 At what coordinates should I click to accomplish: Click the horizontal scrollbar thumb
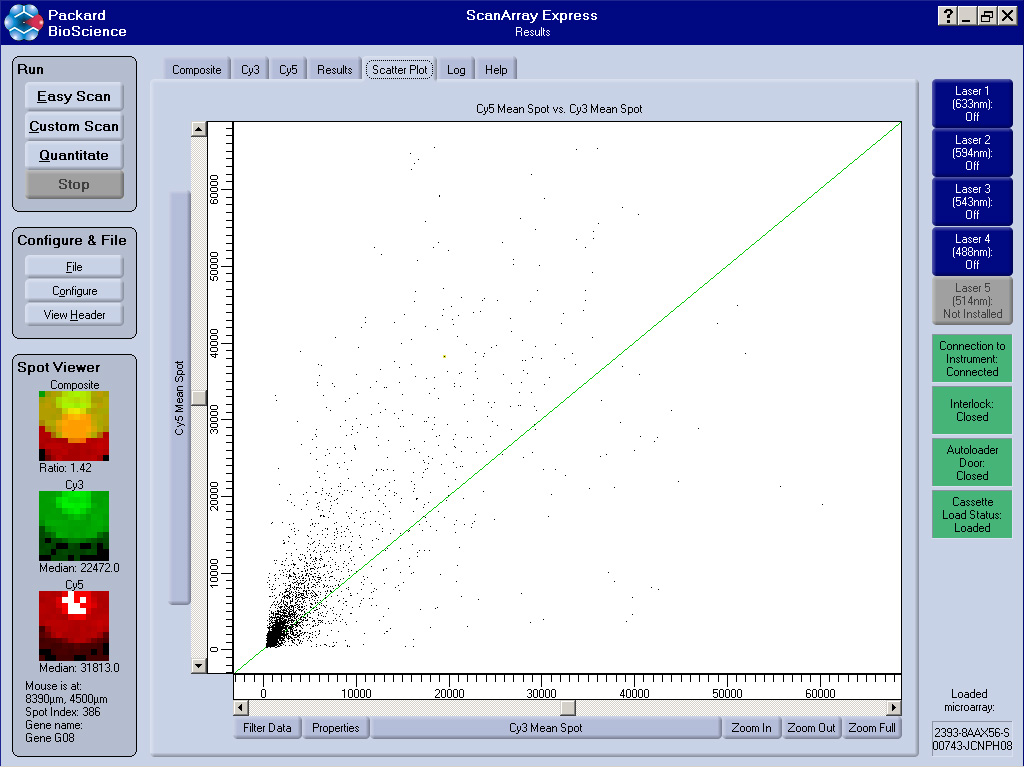568,707
